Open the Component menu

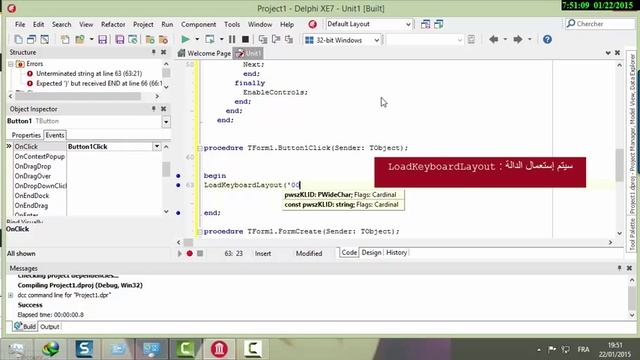(198, 24)
